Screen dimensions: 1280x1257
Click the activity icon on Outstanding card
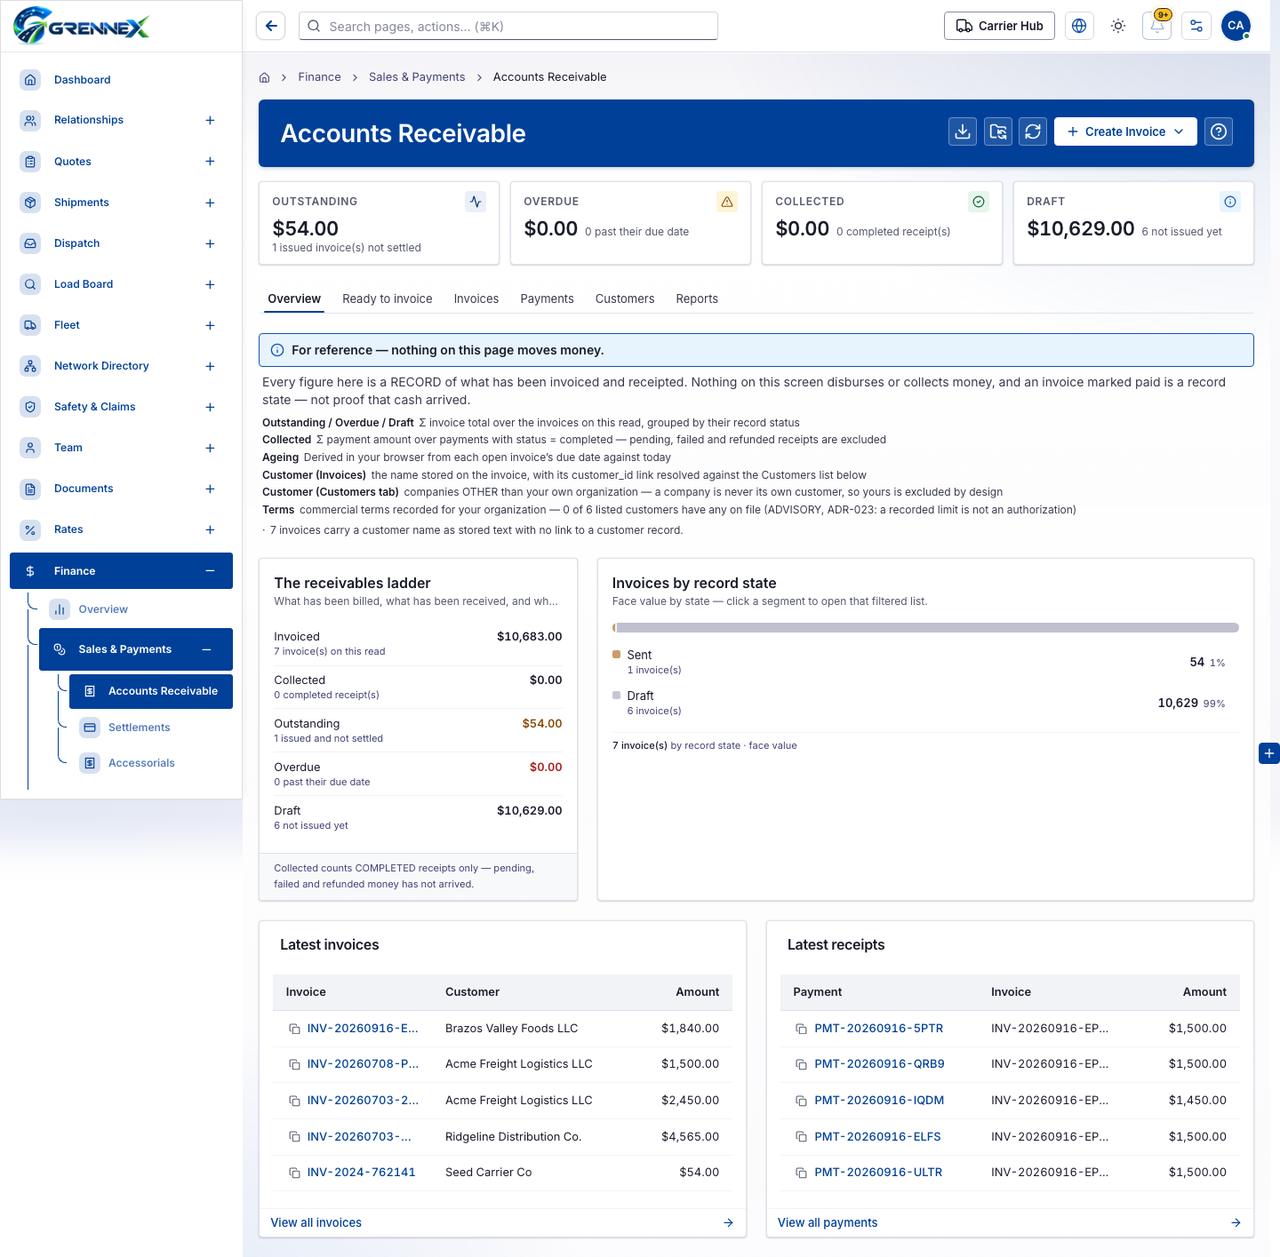476,202
